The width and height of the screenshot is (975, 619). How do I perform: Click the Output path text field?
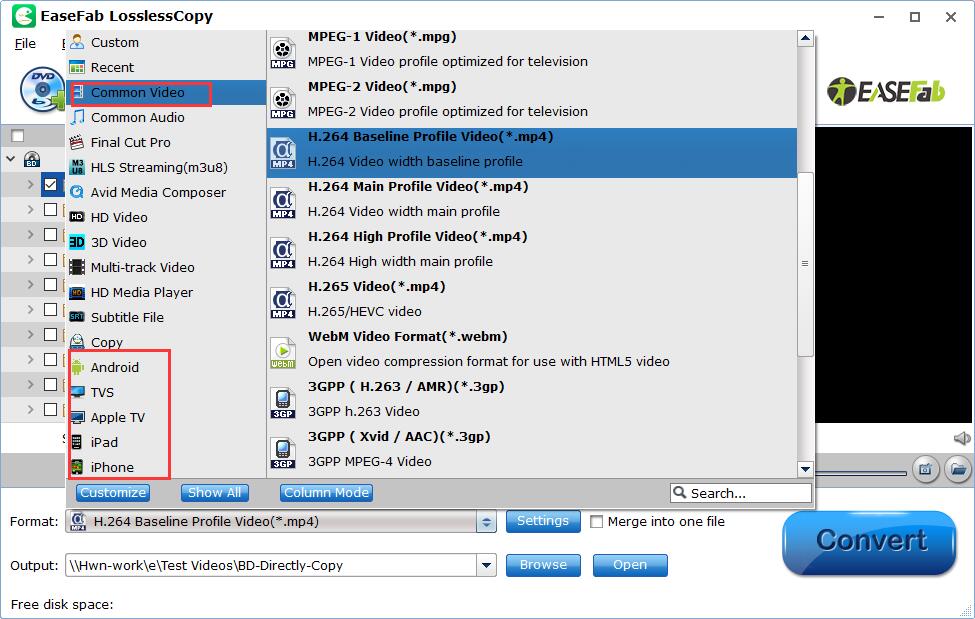(x=271, y=565)
